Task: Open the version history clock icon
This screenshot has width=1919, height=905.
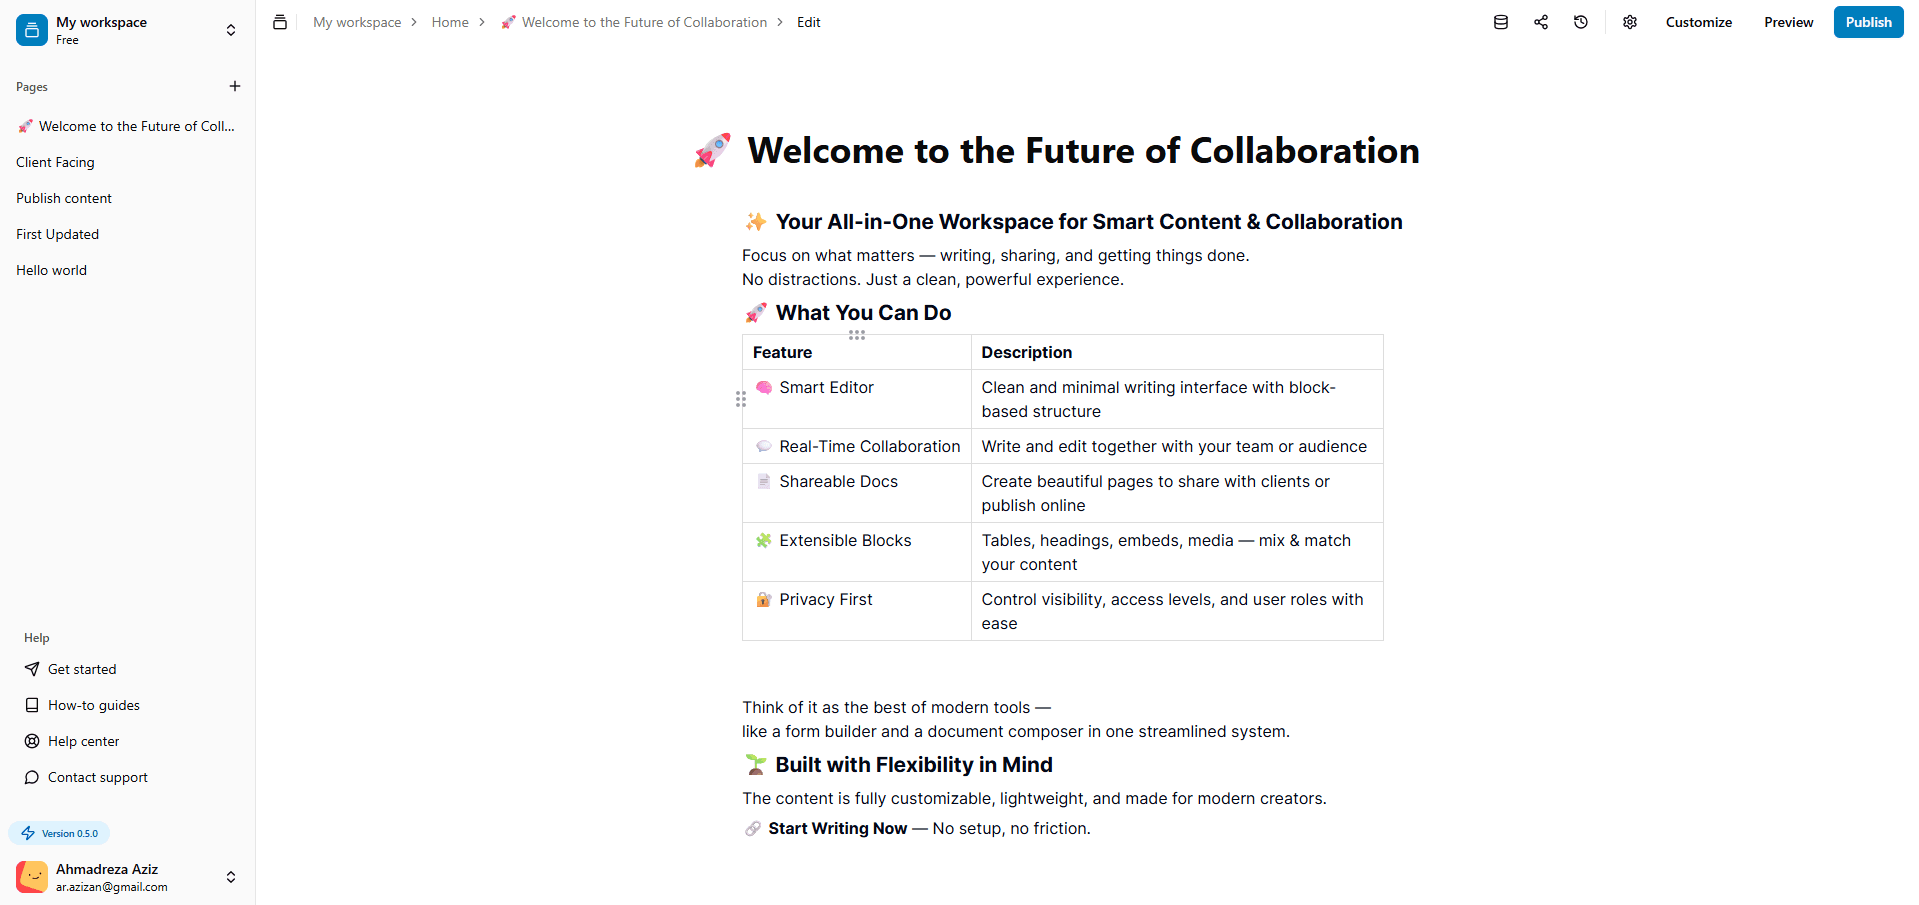Action: (x=1580, y=22)
